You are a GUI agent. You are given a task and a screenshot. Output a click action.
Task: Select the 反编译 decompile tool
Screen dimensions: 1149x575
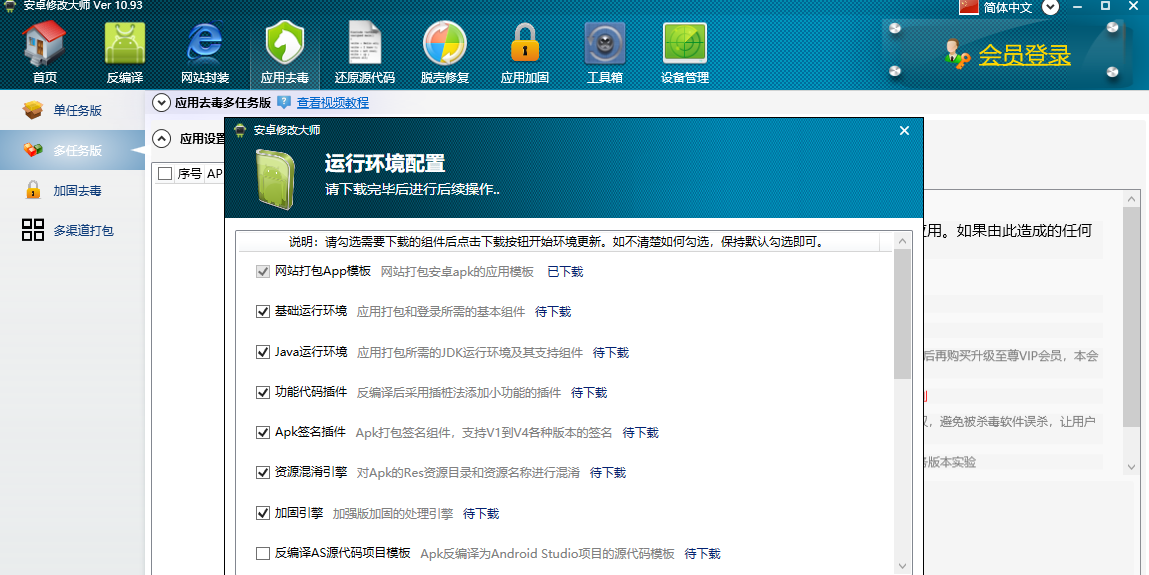(125, 52)
